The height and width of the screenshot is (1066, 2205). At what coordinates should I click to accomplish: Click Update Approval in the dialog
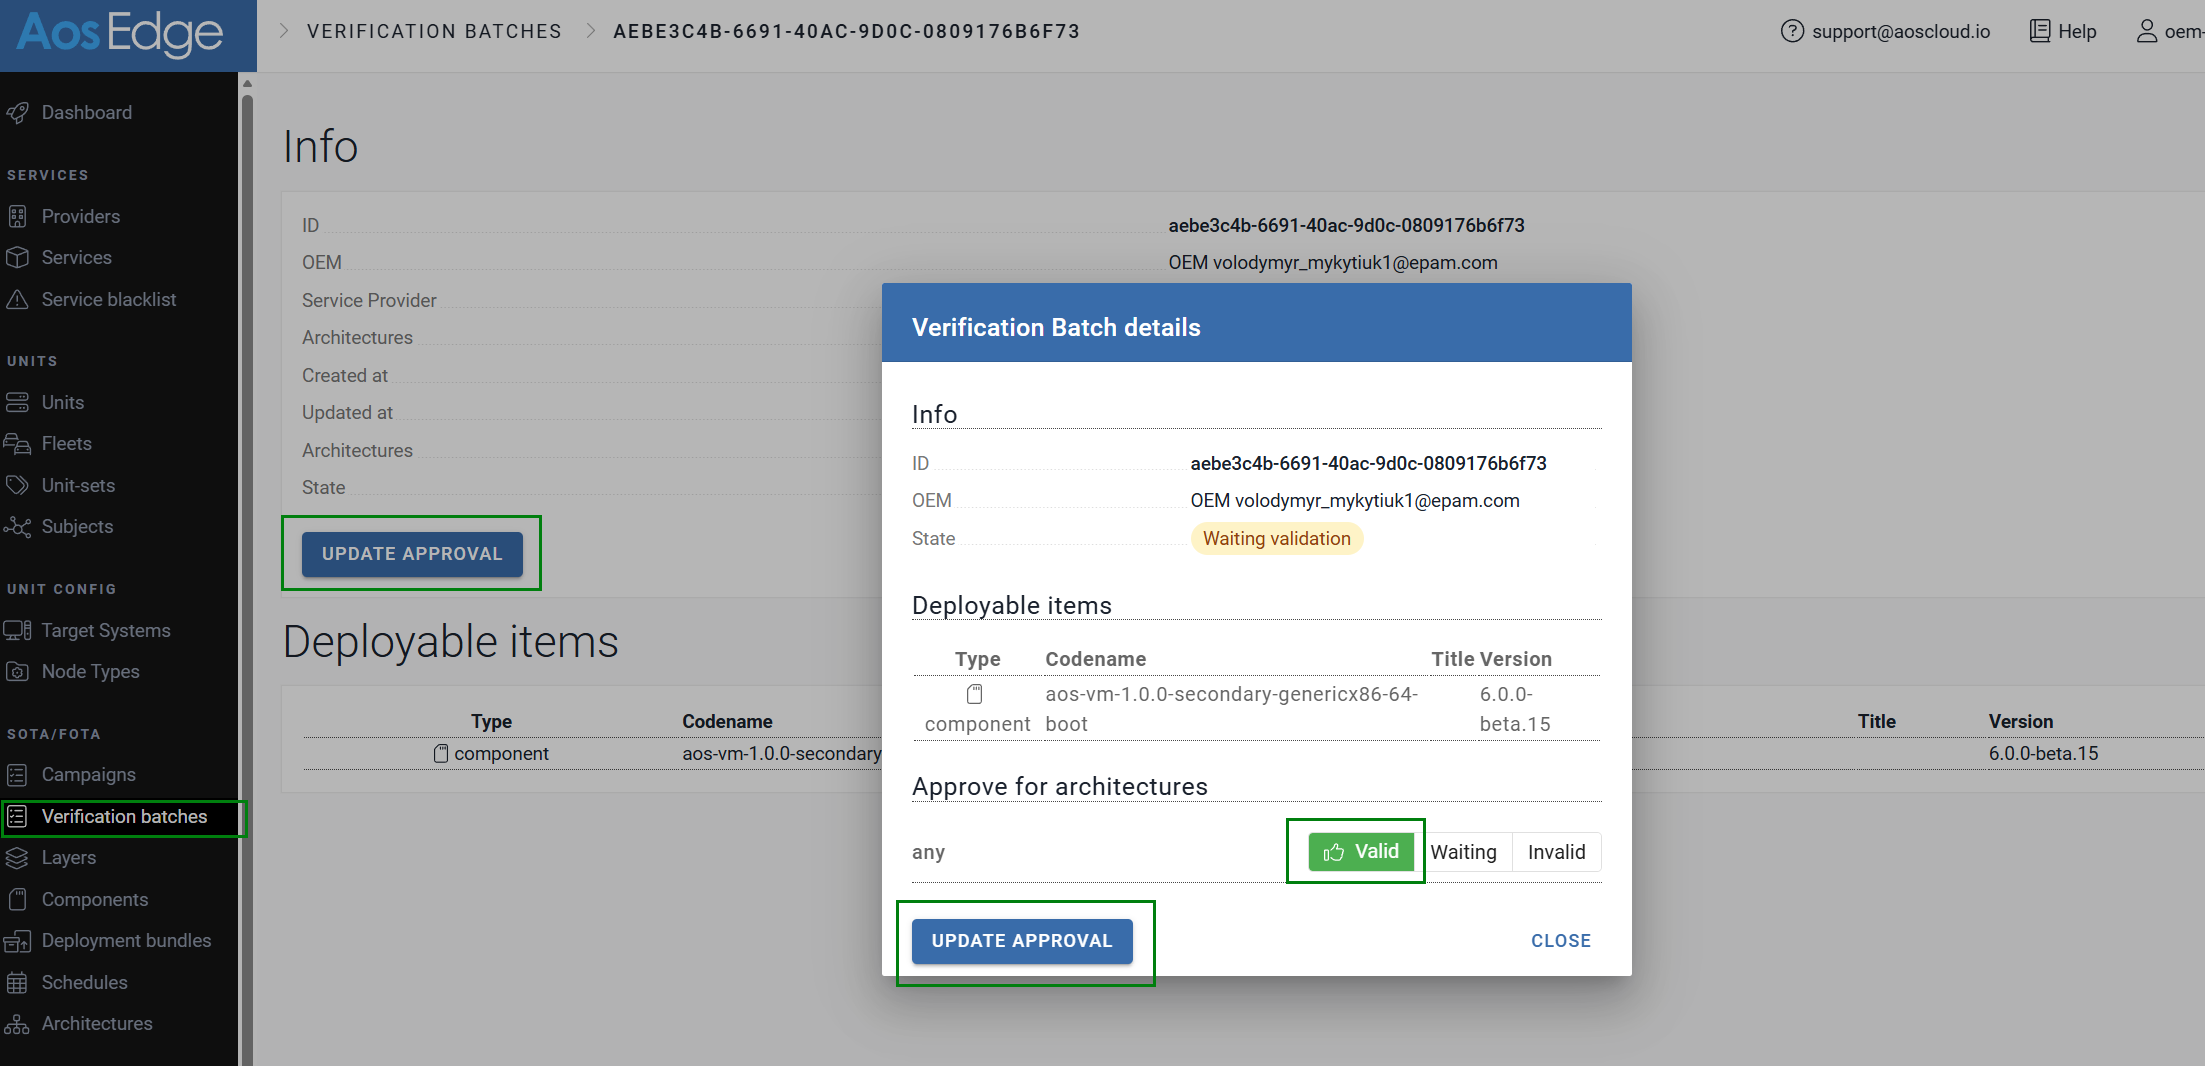(1022, 941)
